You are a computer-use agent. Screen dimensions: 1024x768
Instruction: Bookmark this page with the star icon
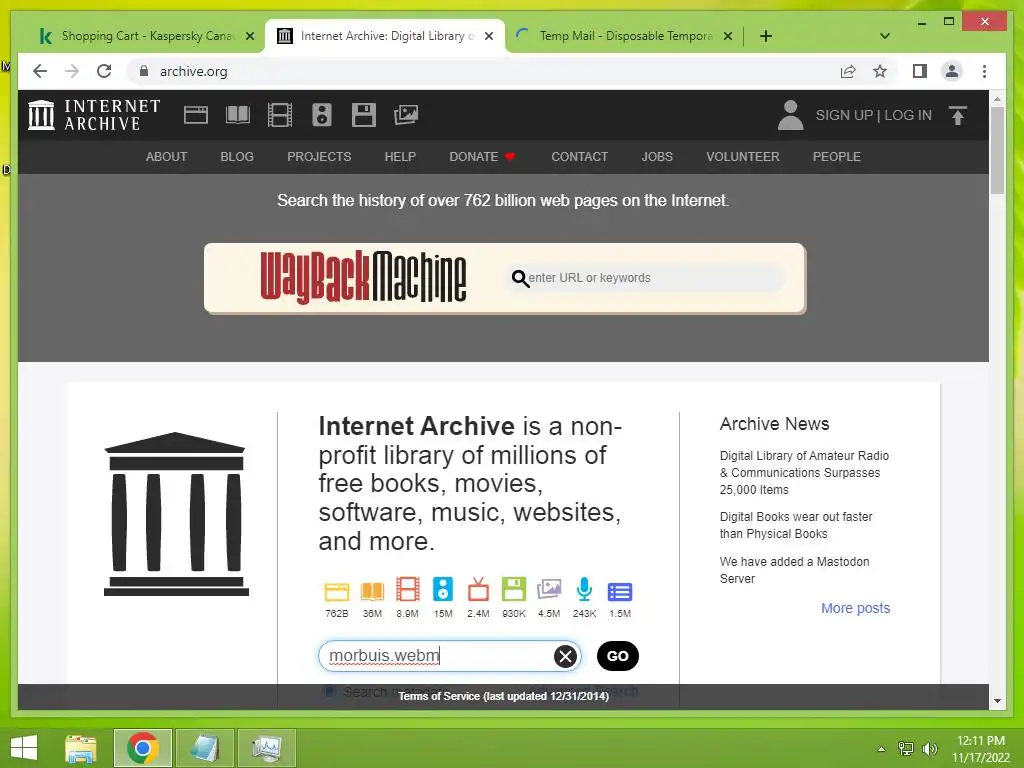tap(880, 71)
